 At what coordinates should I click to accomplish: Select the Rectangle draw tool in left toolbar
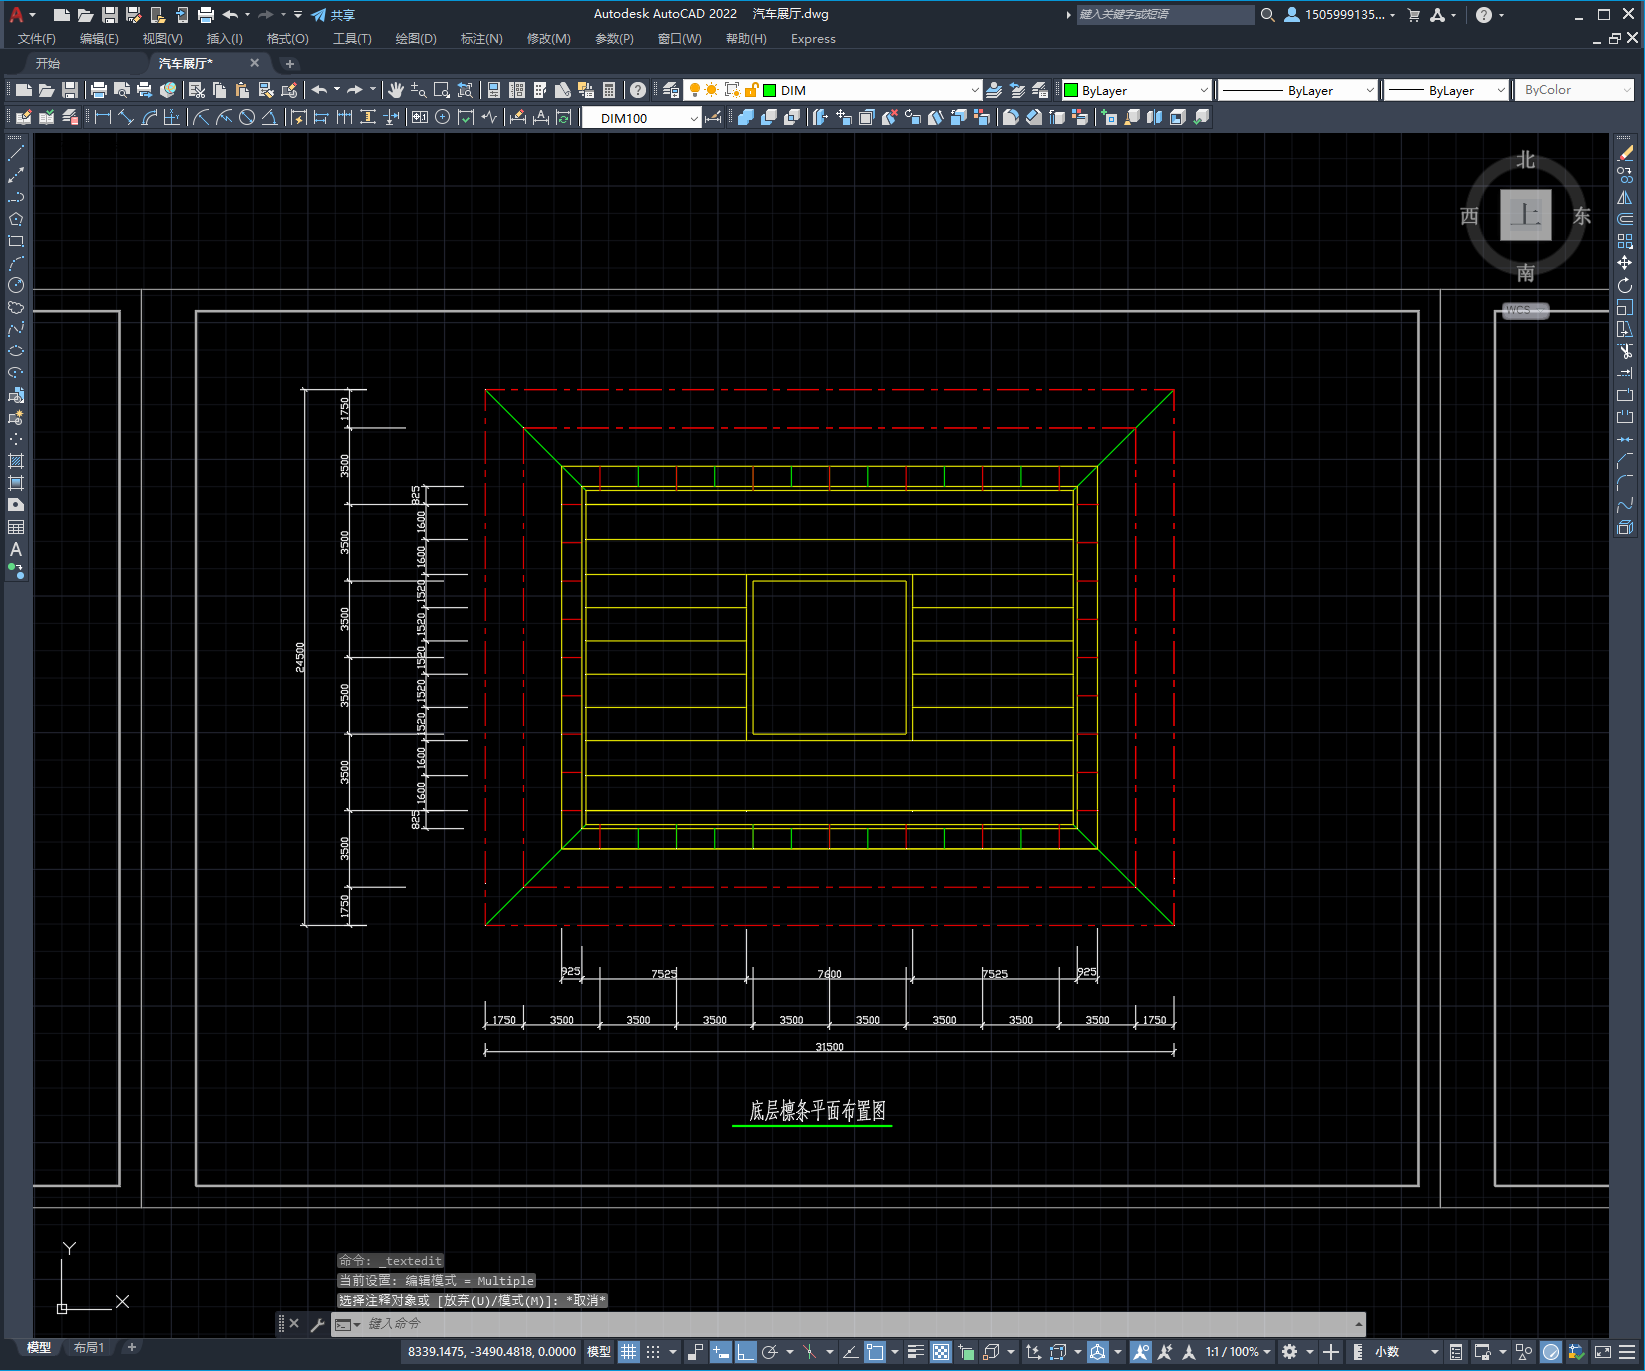(x=16, y=241)
